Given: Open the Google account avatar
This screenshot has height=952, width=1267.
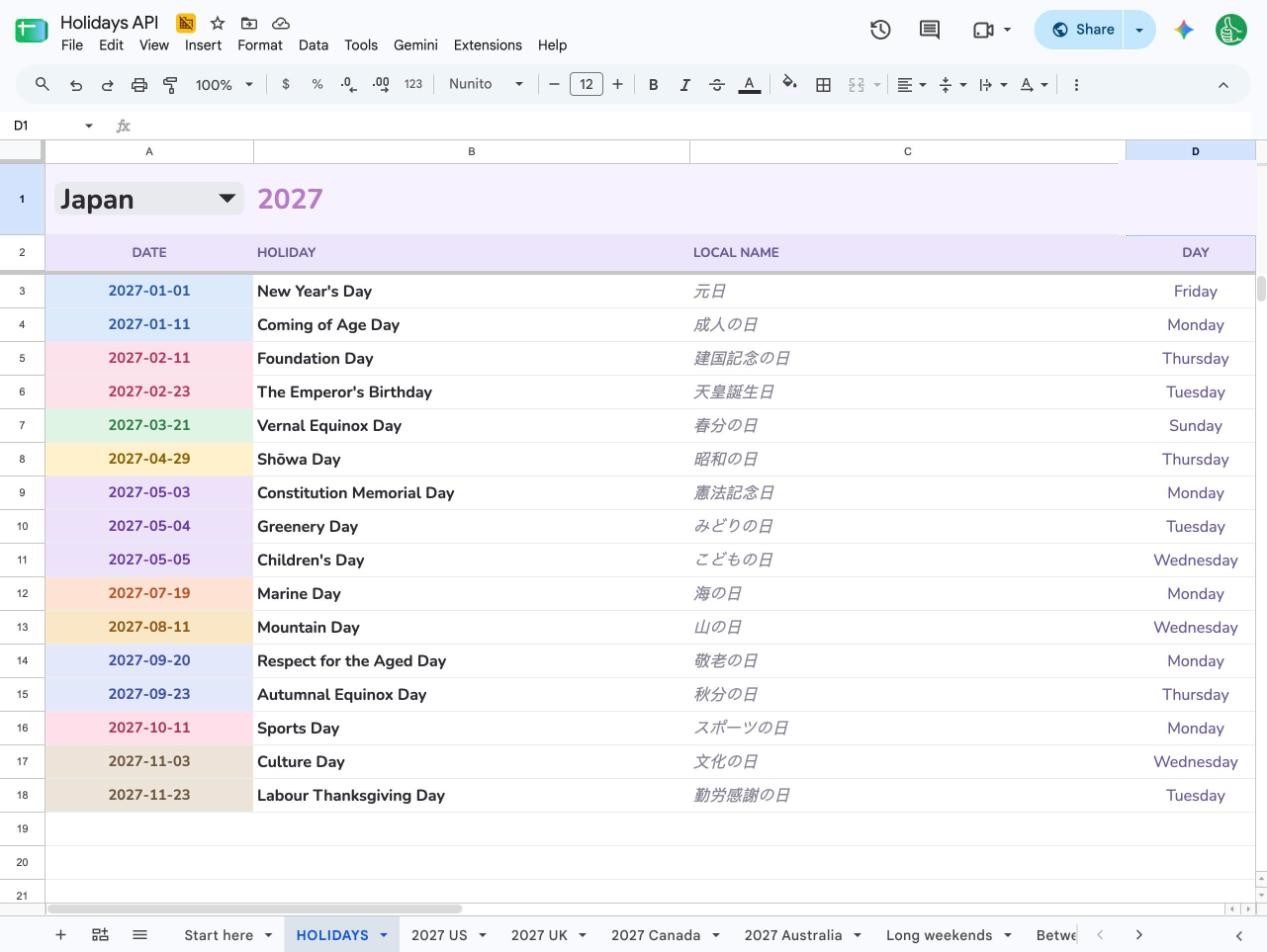Looking at the screenshot, I should (x=1231, y=30).
